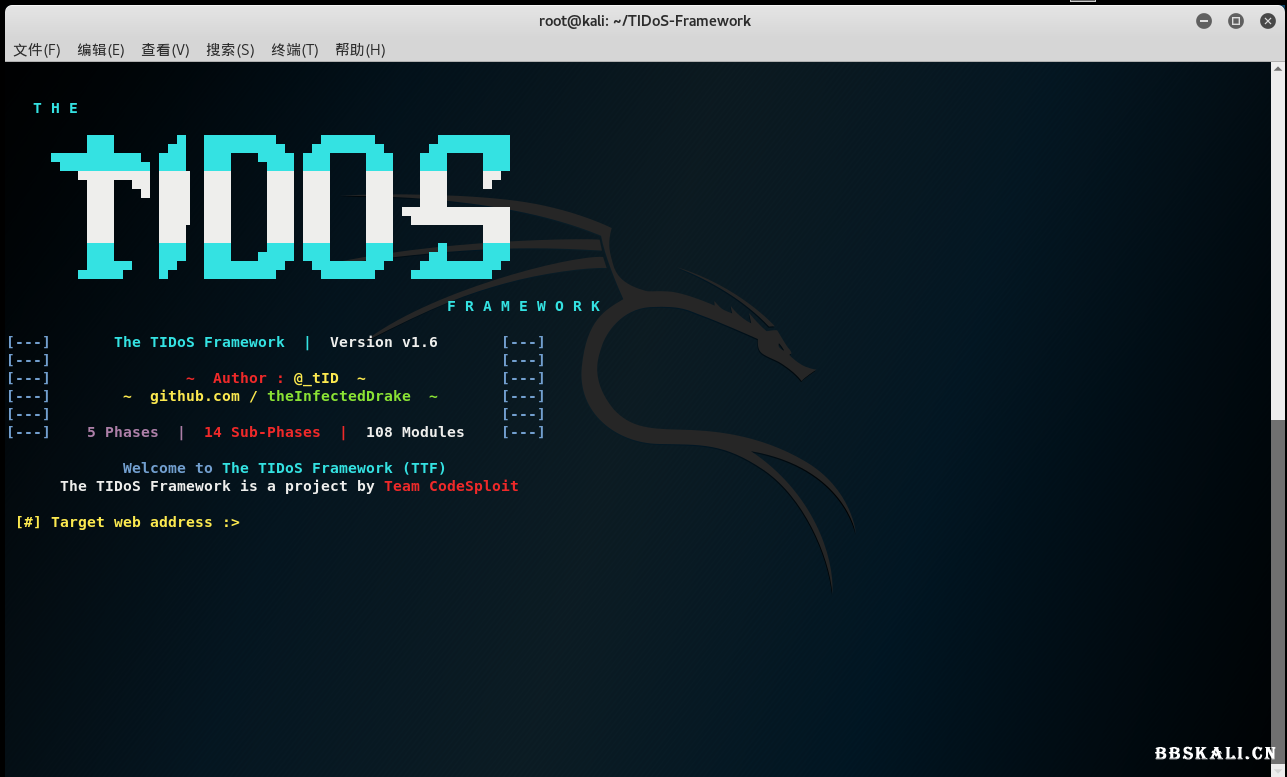The image size is (1287, 777).
Task: Click the Team CodeSploit credit text
Action: pos(451,486)
